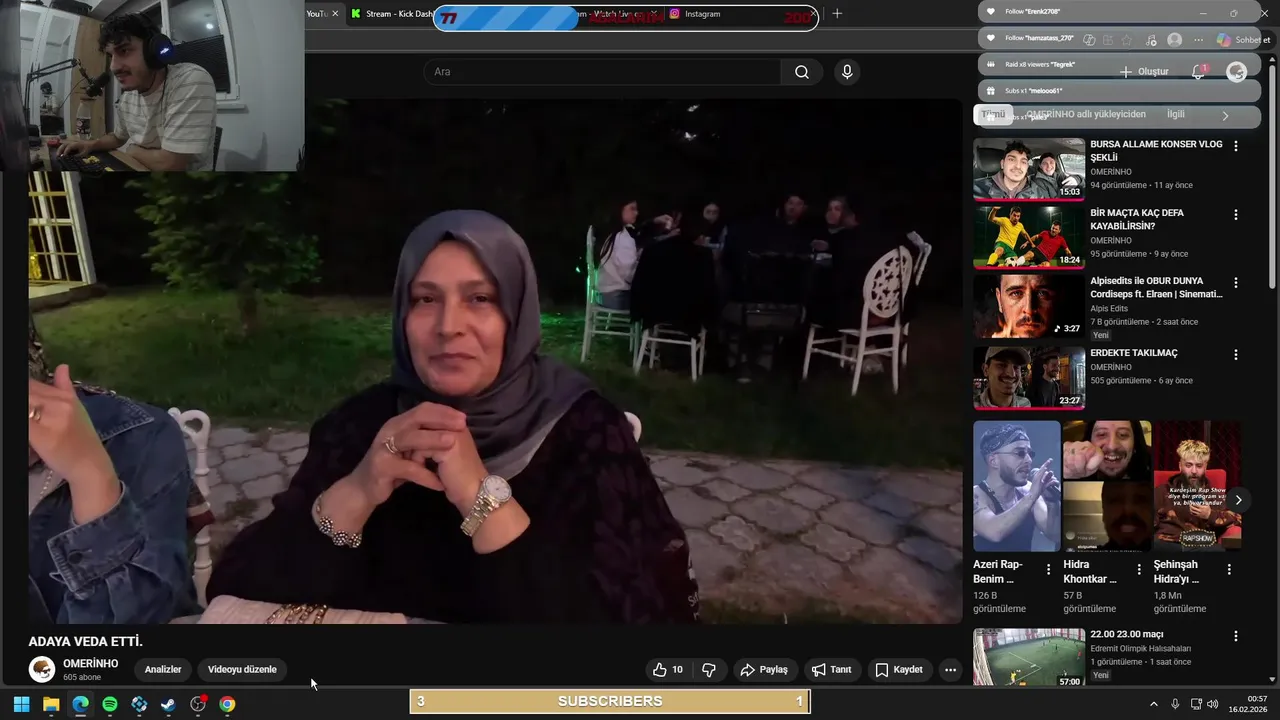1280x720 pixels.
Task: Open OMERİNHO channel avatar
Action: (42, 669)
